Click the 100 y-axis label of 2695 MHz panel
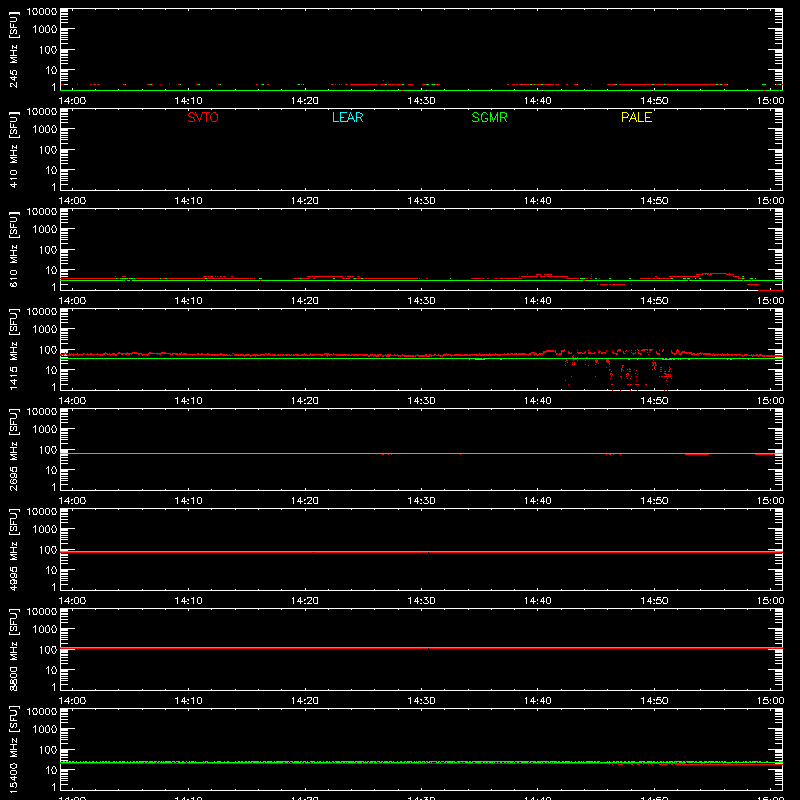This screenshot has width=800, height=800. tap(48, 450)
